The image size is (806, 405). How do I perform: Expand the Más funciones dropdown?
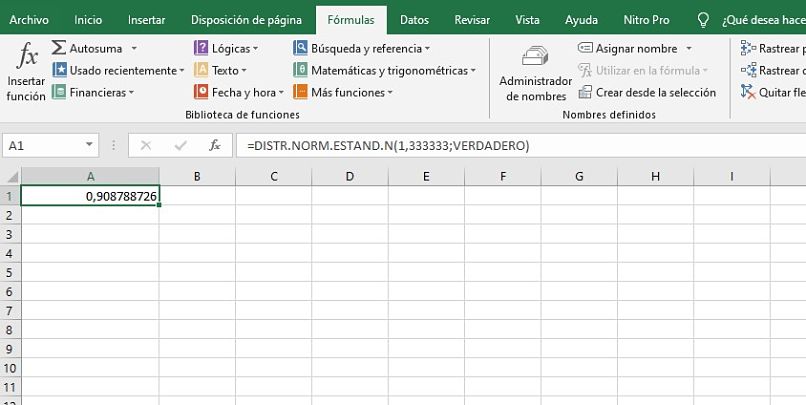(x=390, y=93)
